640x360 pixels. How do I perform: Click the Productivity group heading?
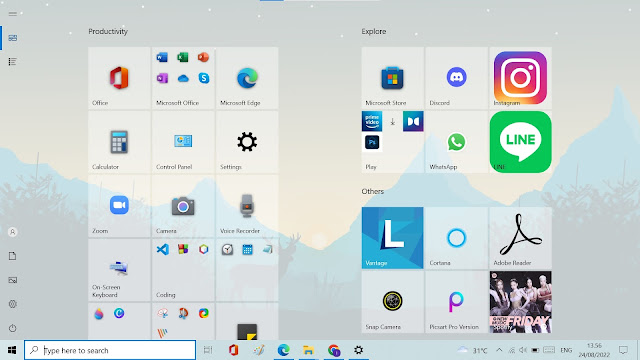[x=108, y=31]
